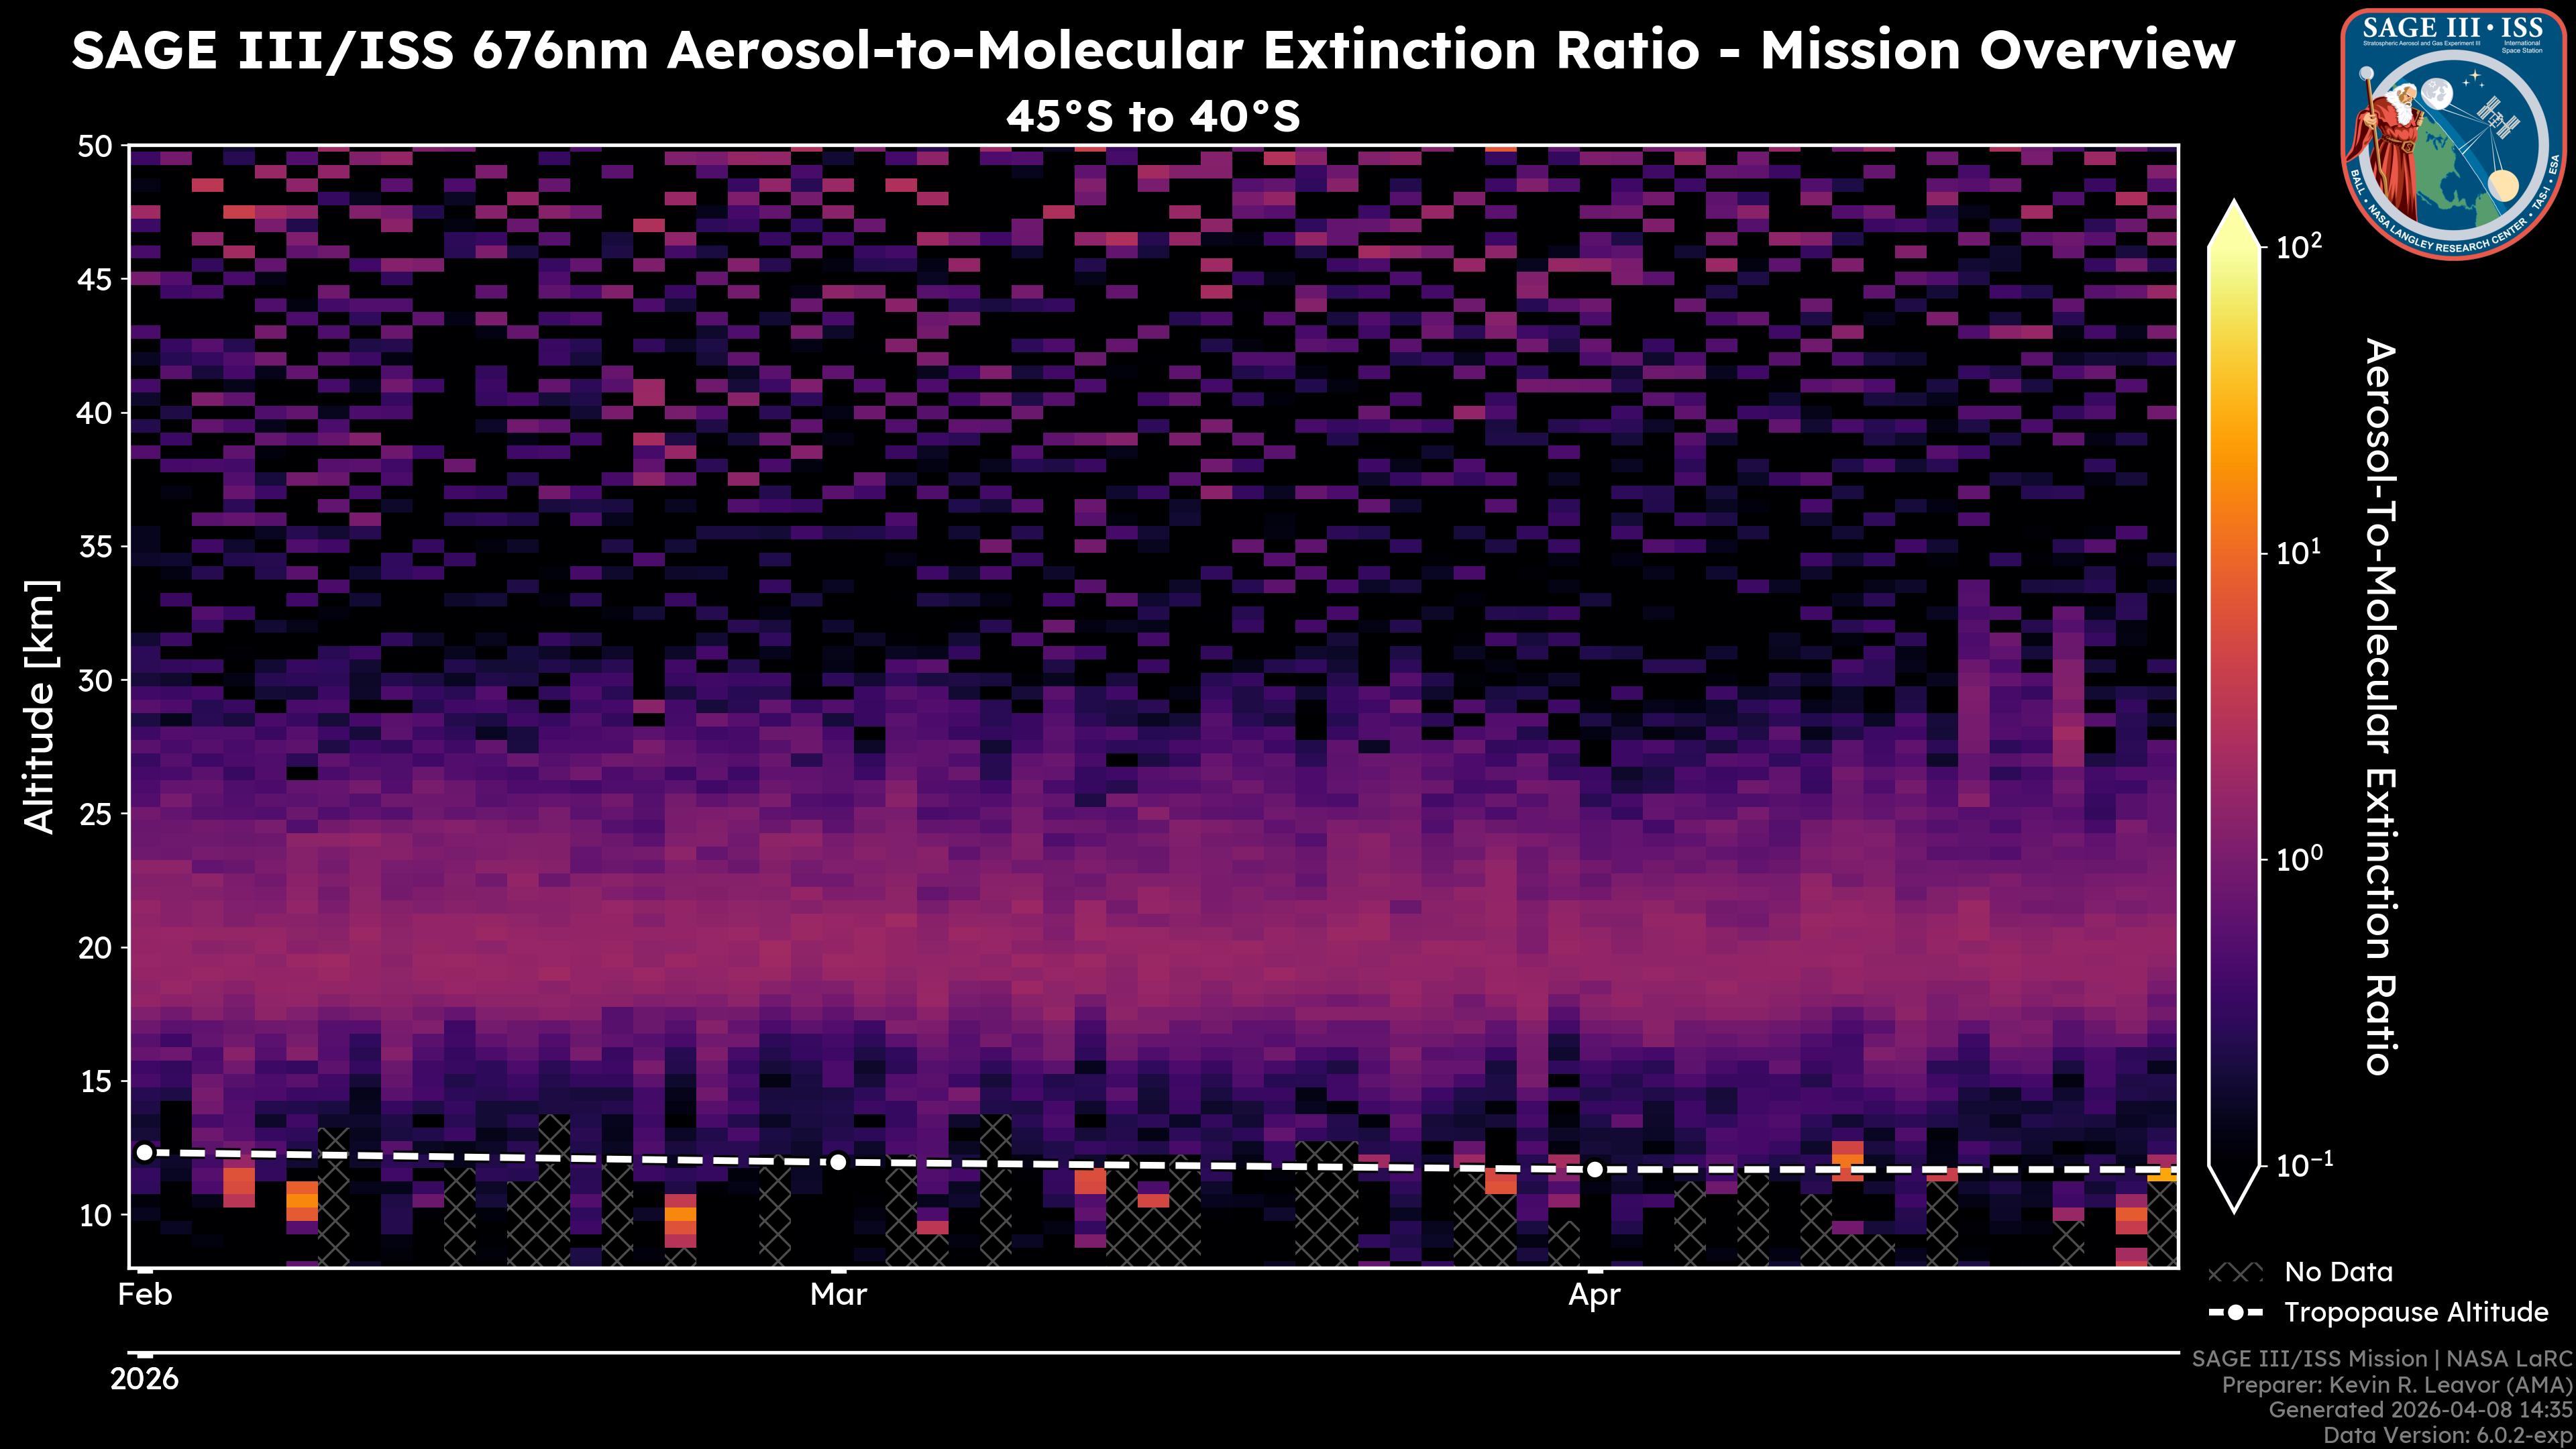Click the colorbar near the 10⁰ tick
Viewport: 2576px width, 1449px height.
(x=2235, y=859)
